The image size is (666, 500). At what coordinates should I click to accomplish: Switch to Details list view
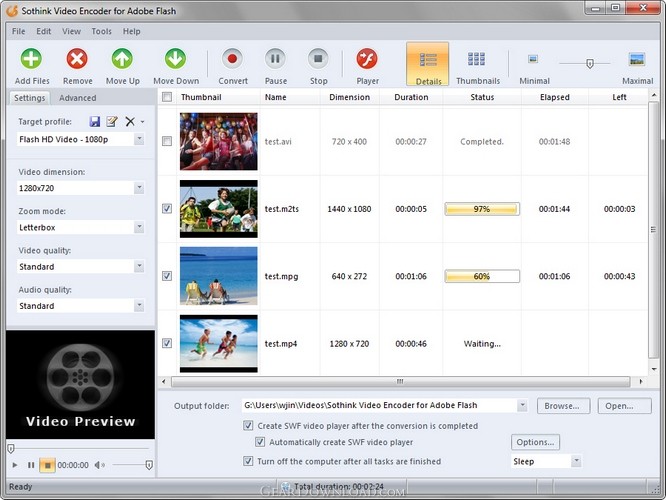428,64
